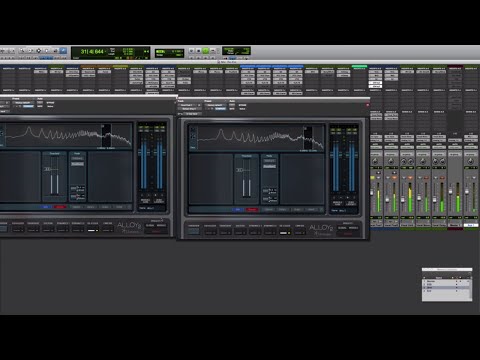This screenshot has height=360, width=480.
Task: Click the Master track volume fader
Action: coord(450,192)
